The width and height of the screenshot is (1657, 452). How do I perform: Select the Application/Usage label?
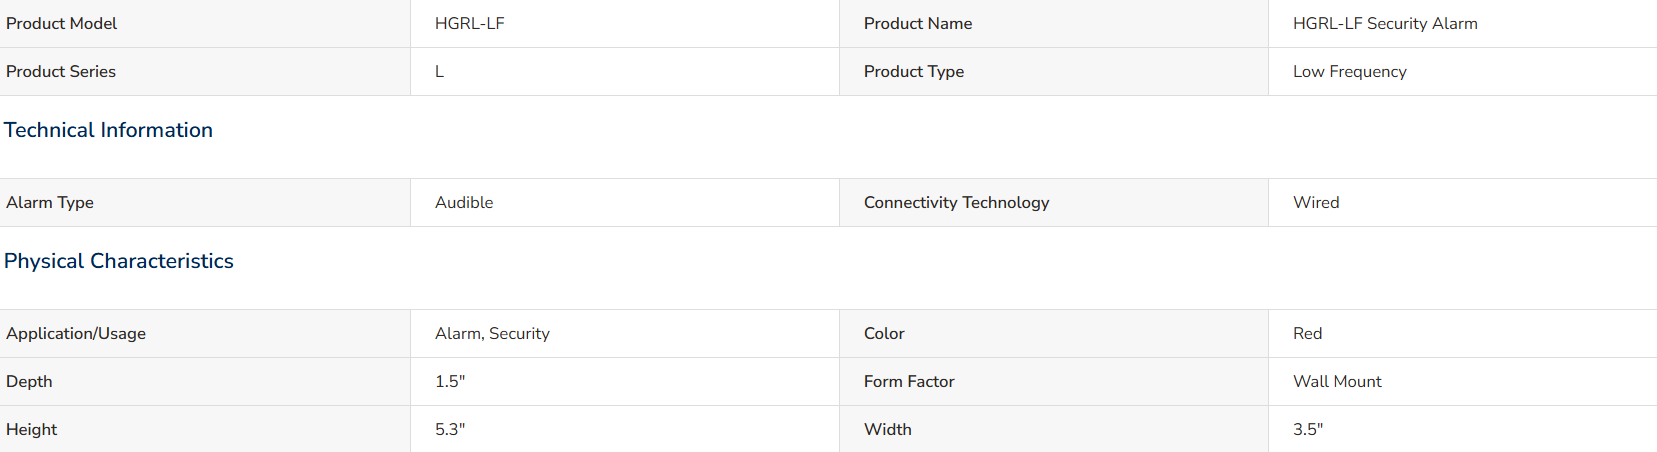click(76, 333)
